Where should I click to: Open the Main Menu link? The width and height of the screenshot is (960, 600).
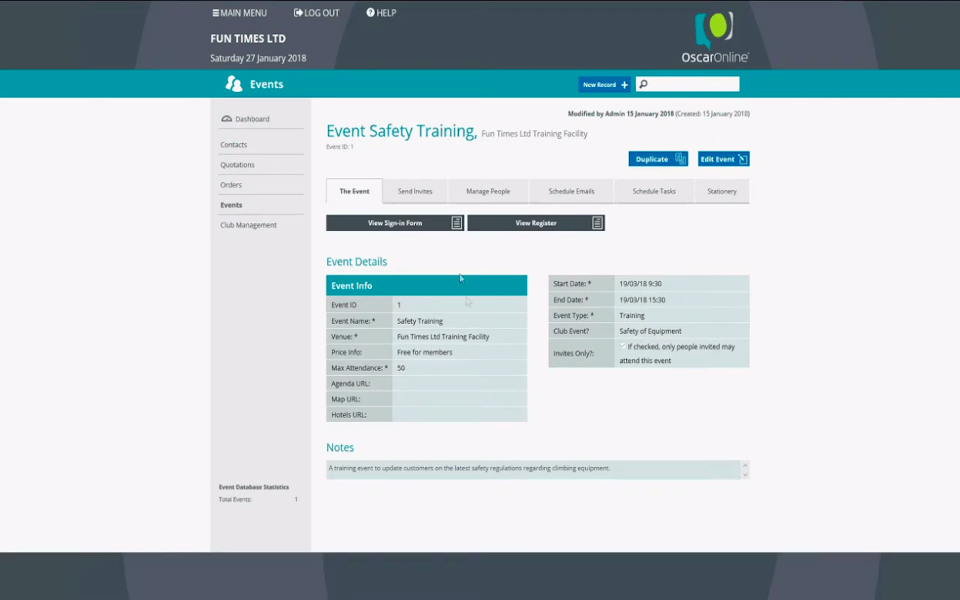point(239,13)
